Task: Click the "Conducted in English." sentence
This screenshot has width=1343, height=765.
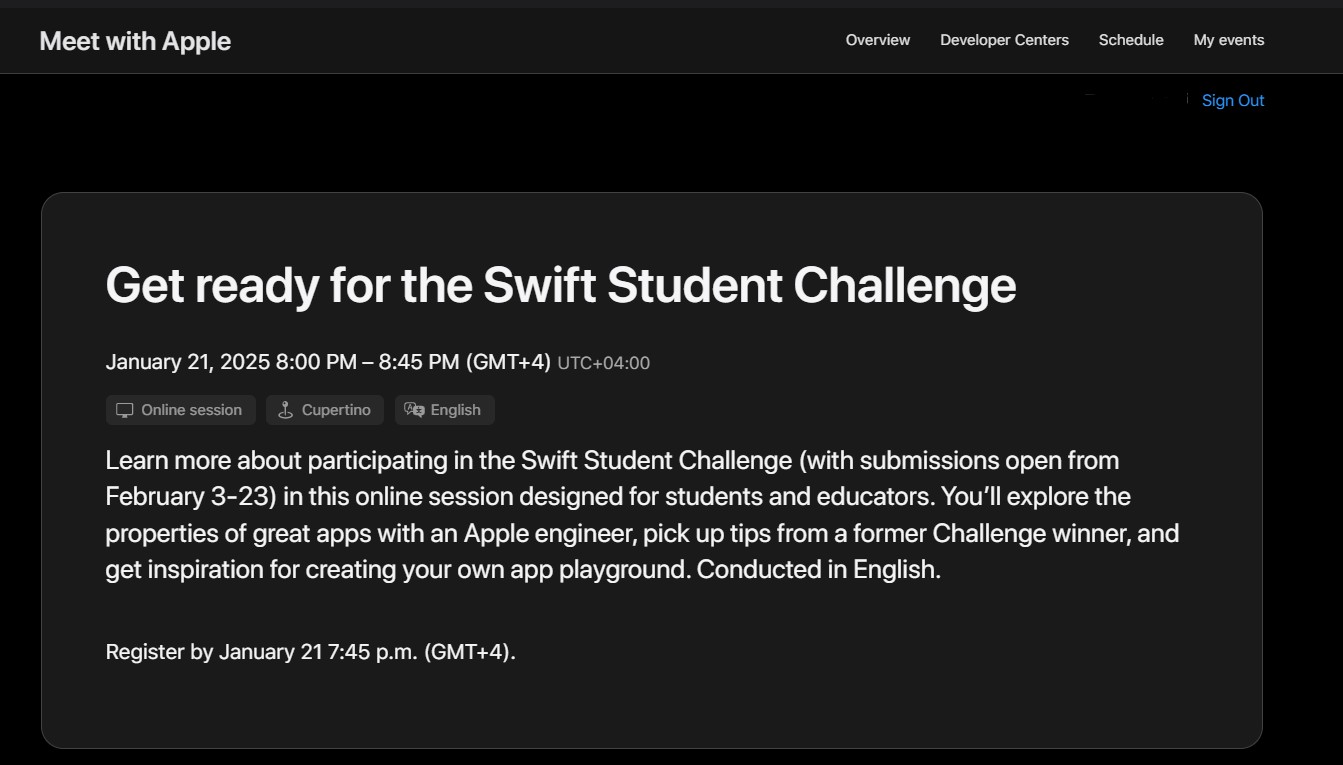Action: pos(819,570)
